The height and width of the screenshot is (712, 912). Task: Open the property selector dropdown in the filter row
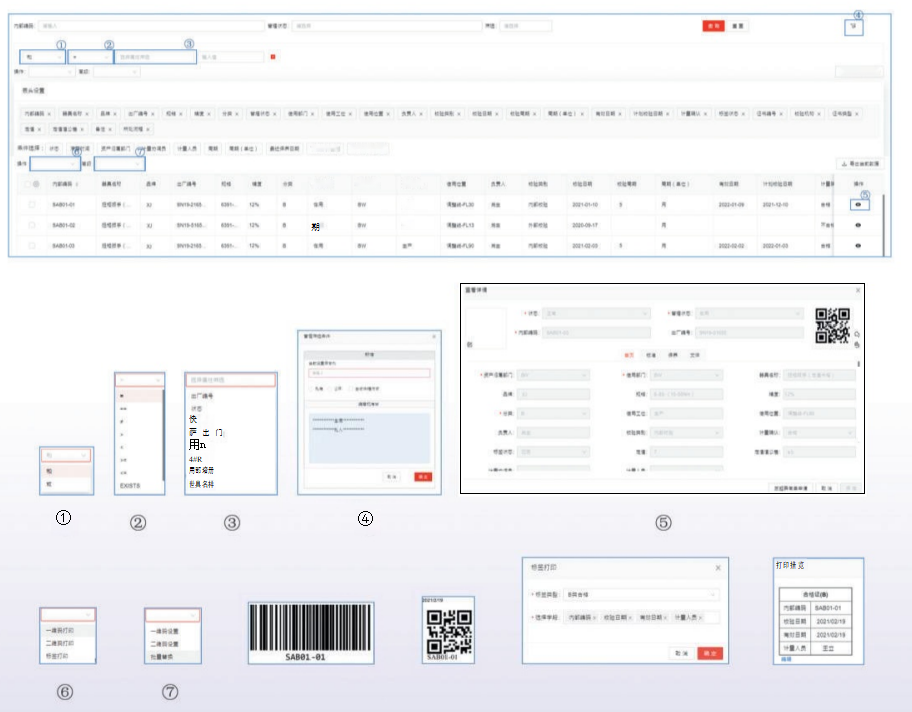coord(155,57)
